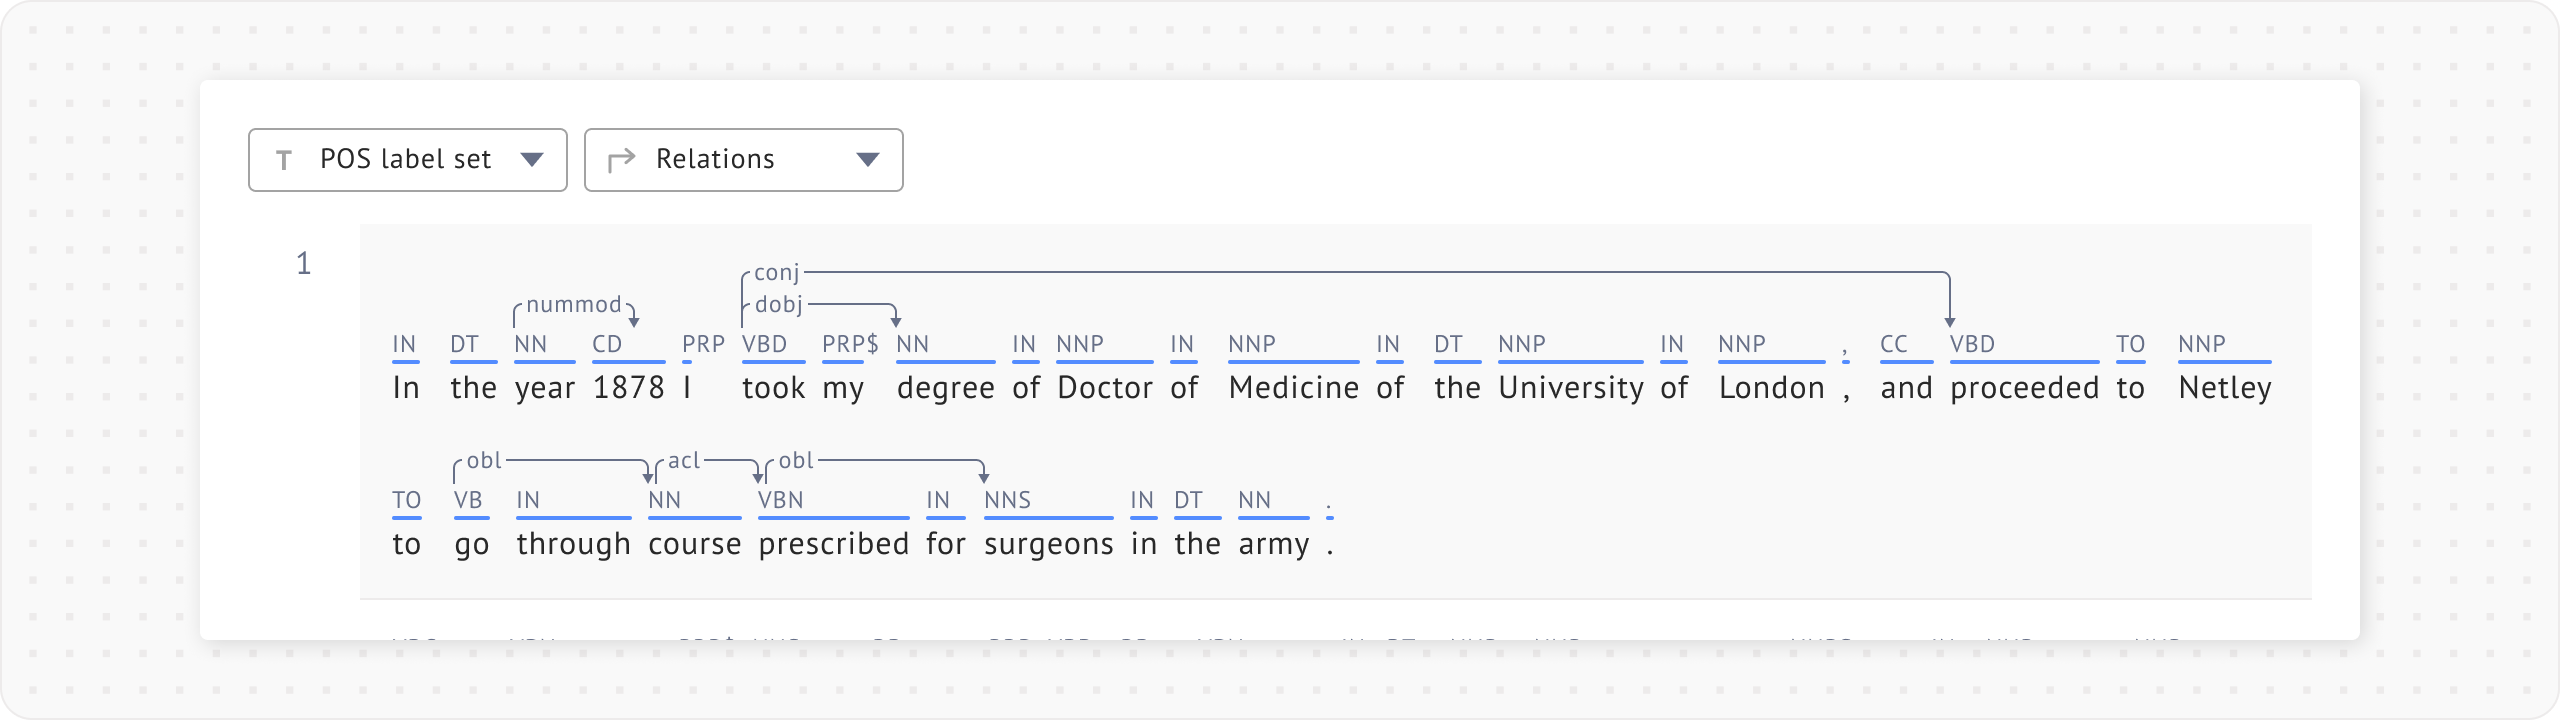
Task: Select the word 'surgeons'
Action: pyautogui.click(x=1048, y=544)
